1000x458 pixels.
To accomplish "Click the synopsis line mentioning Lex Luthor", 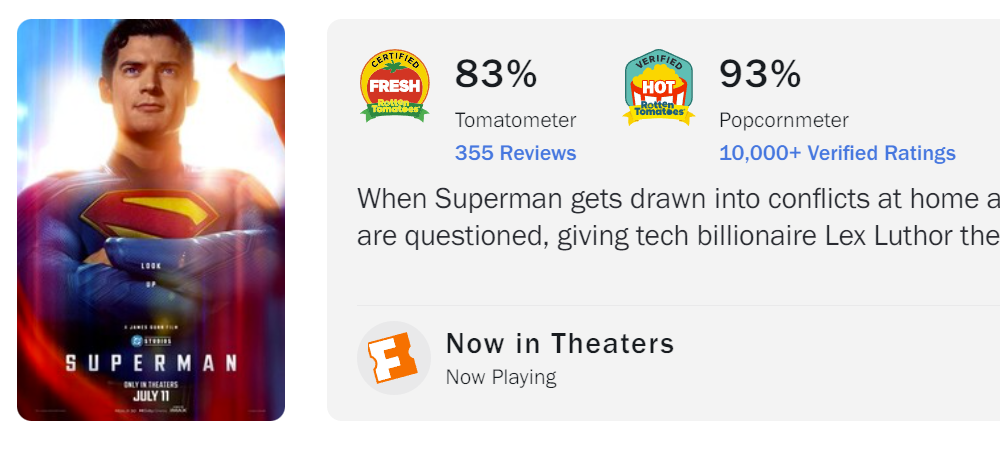I will pos(678,236).
